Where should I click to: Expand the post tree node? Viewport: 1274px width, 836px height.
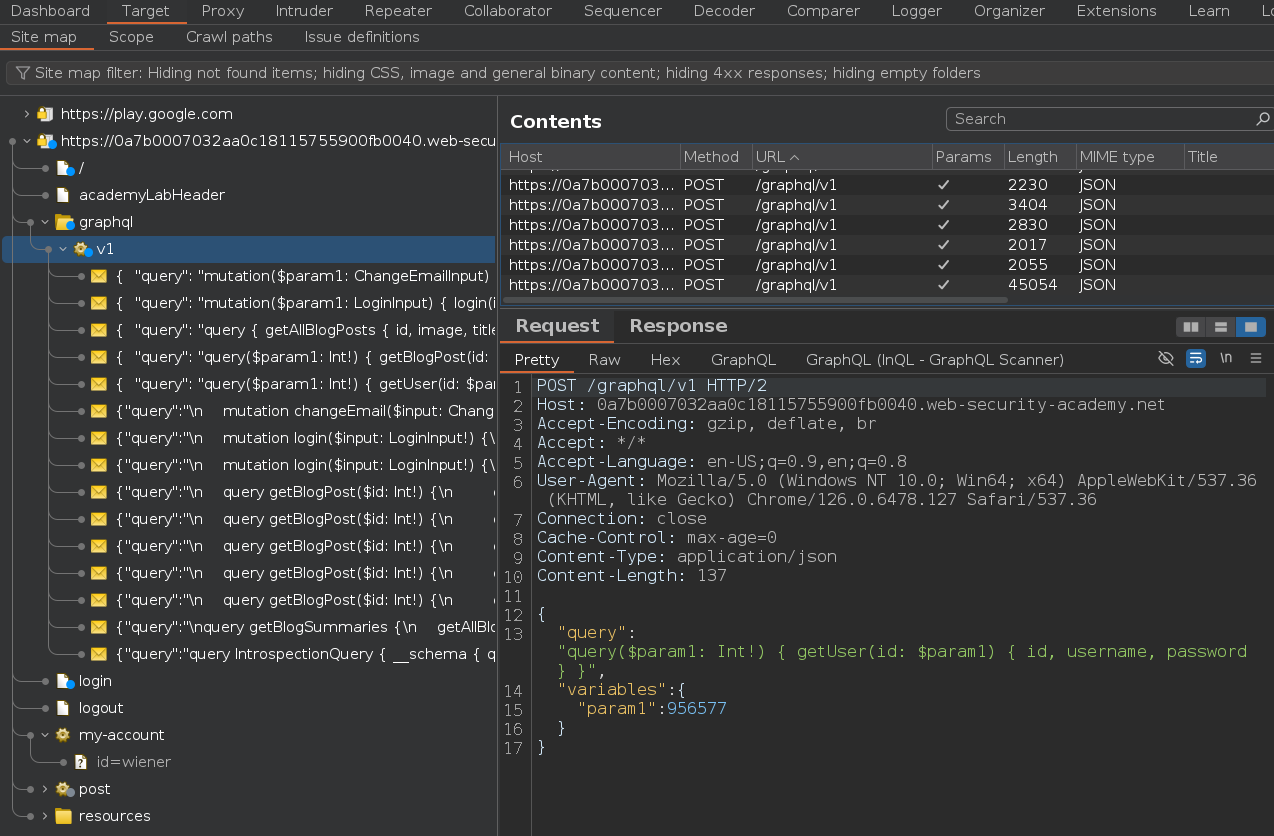(x=45, y=789)
